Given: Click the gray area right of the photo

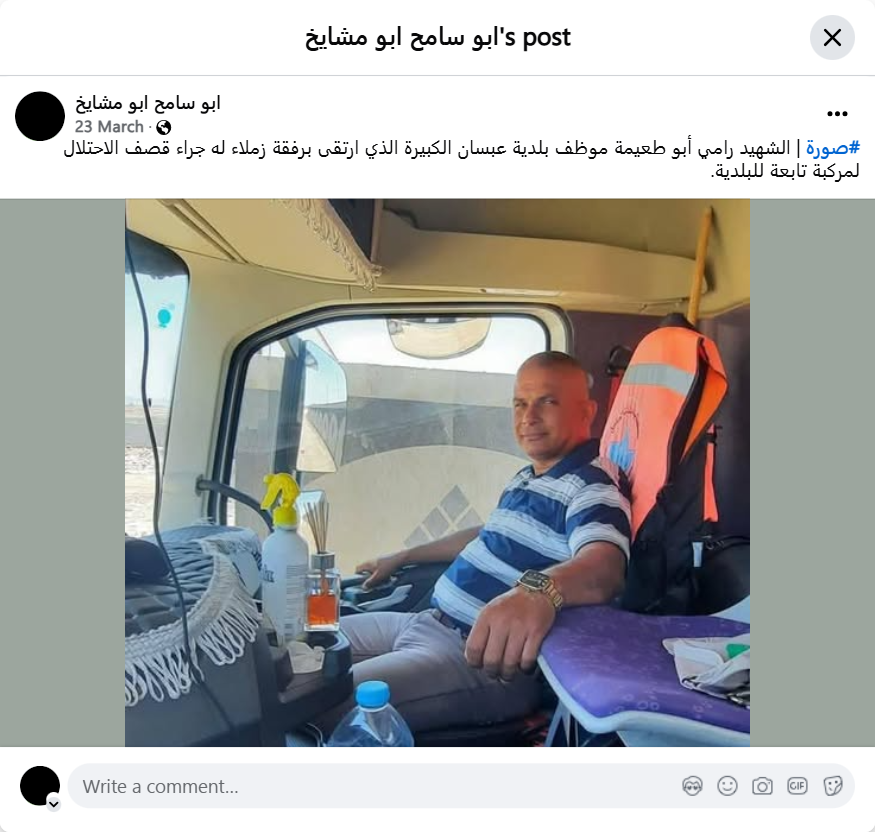Looking at the screenshot, I should pyautogui.click(x=812, y=473).
